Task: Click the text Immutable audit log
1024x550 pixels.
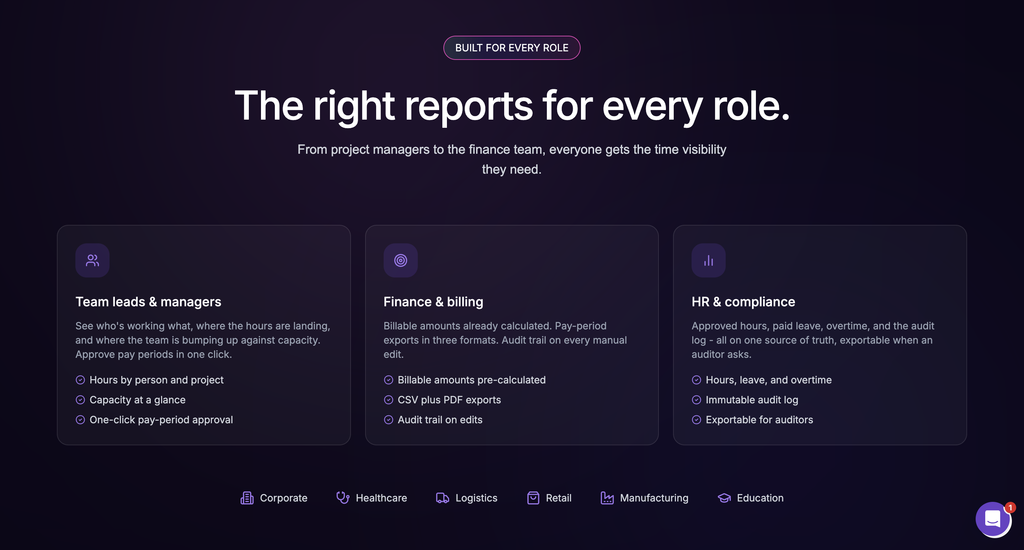Action: 752,400
